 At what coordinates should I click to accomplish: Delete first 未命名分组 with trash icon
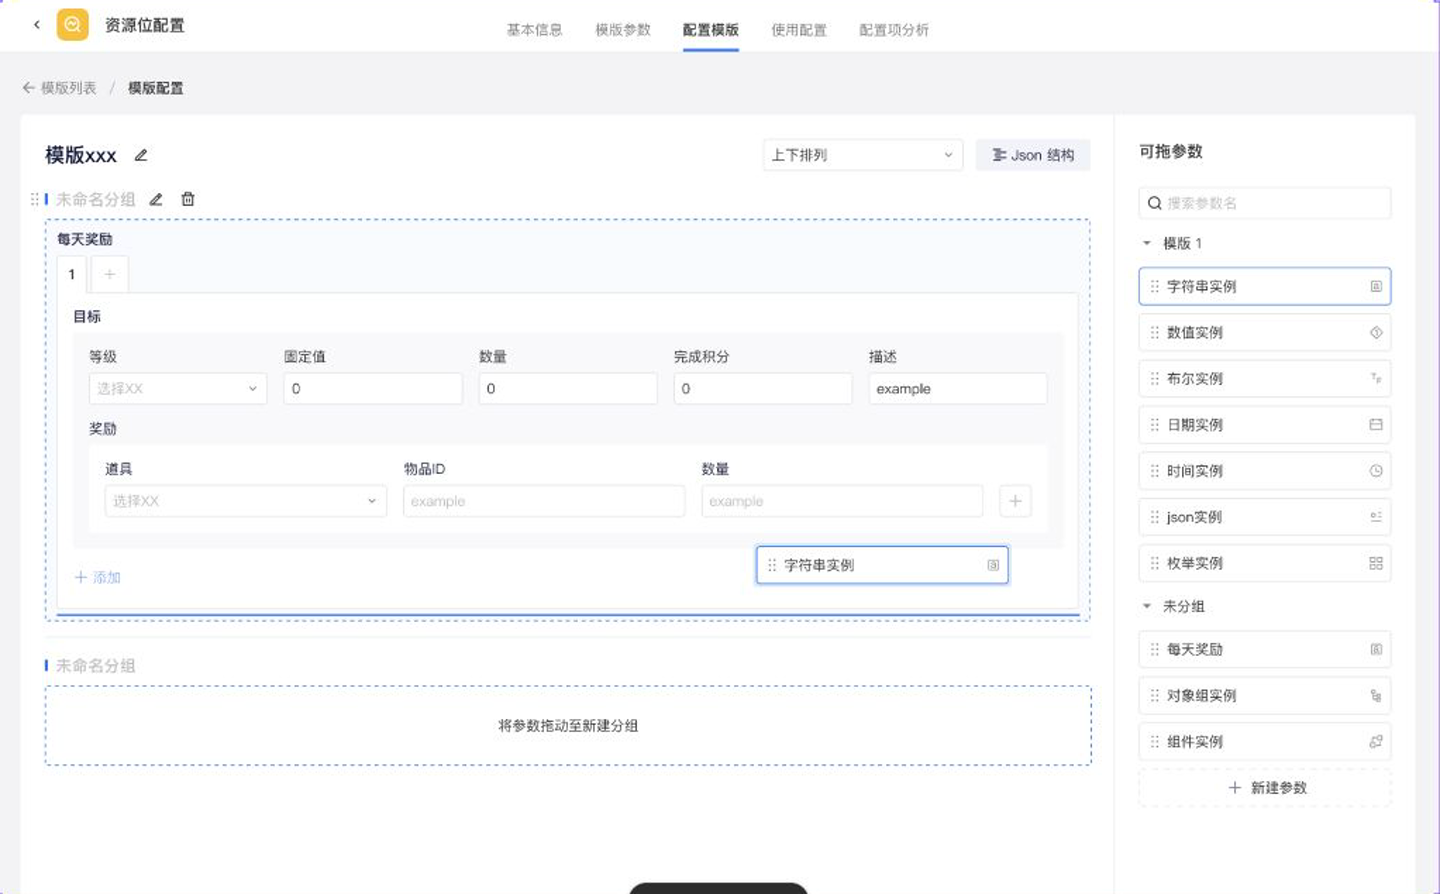point(188,199)
